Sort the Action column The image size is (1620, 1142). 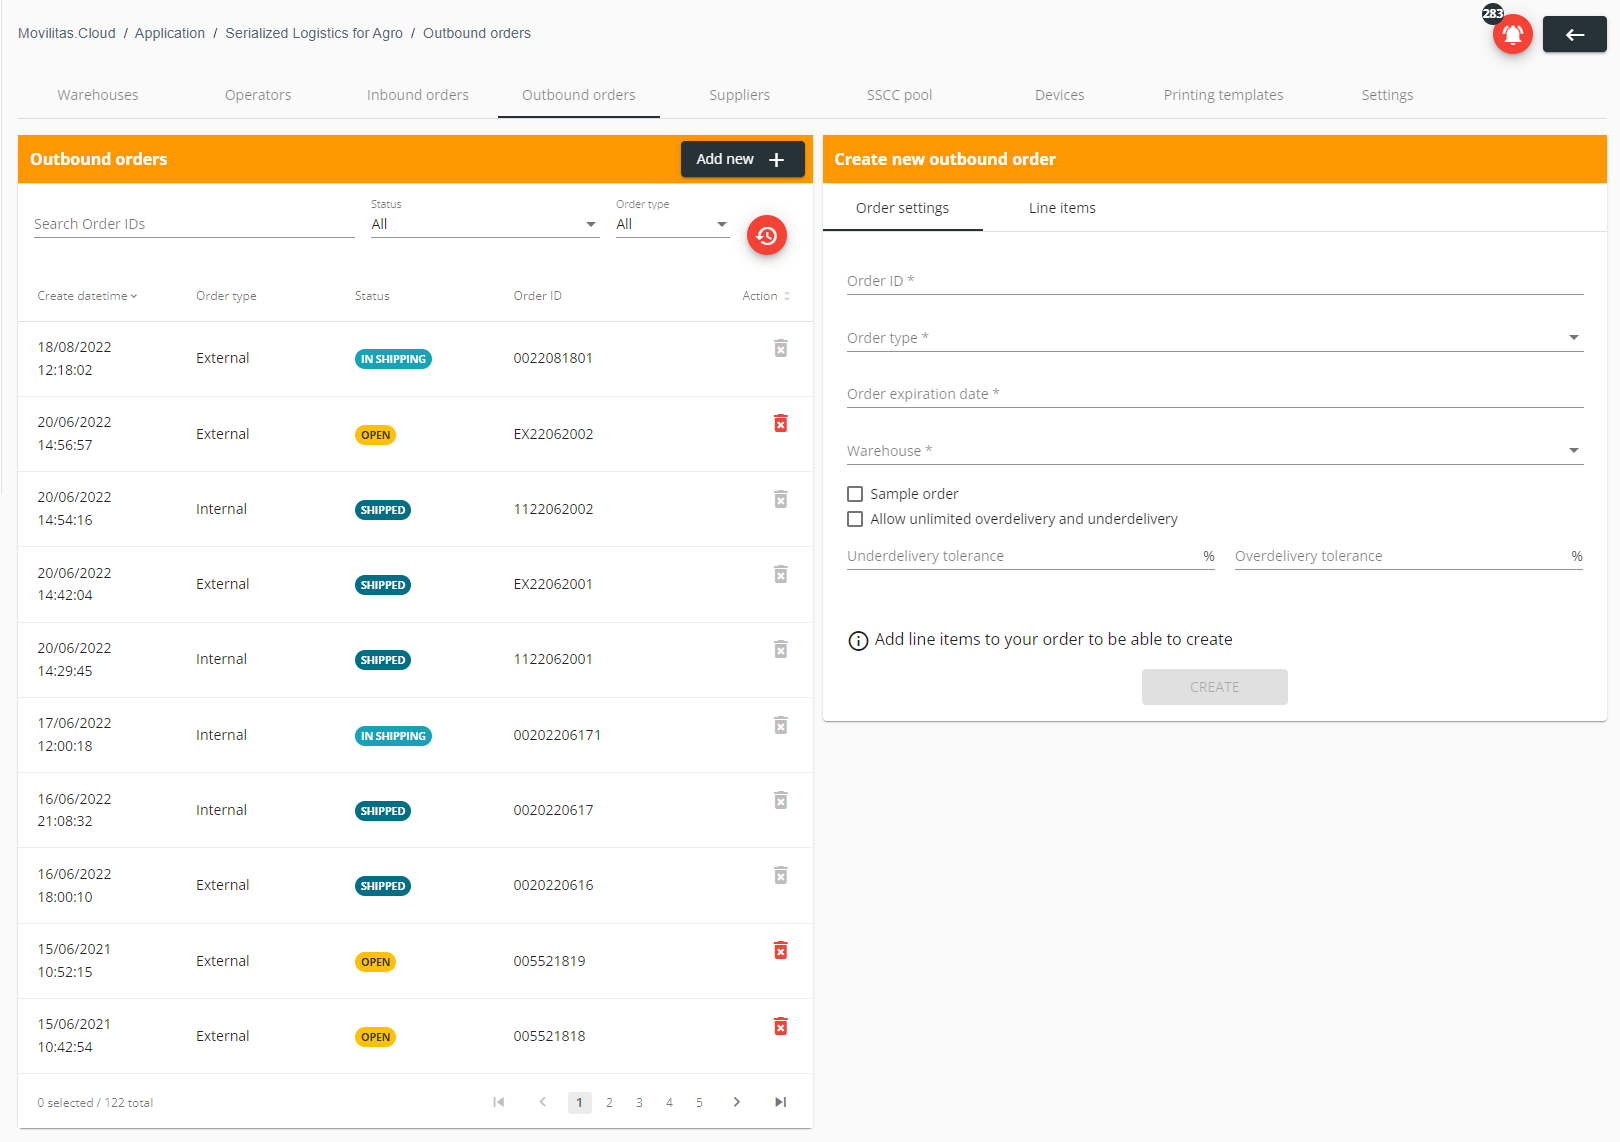tap(766, 296)
